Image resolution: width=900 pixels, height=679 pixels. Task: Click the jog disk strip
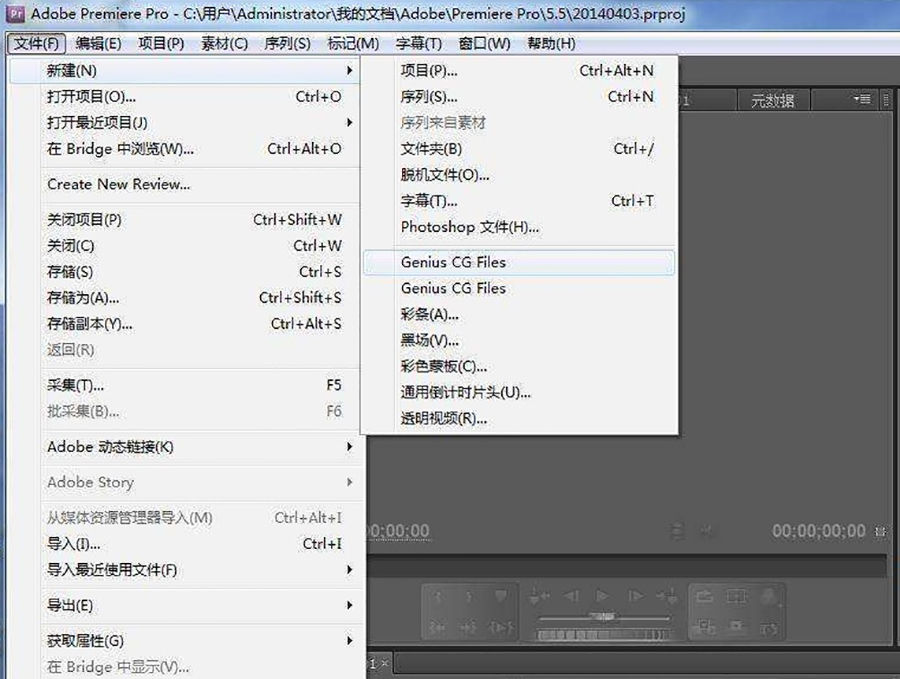click(602, 635)
